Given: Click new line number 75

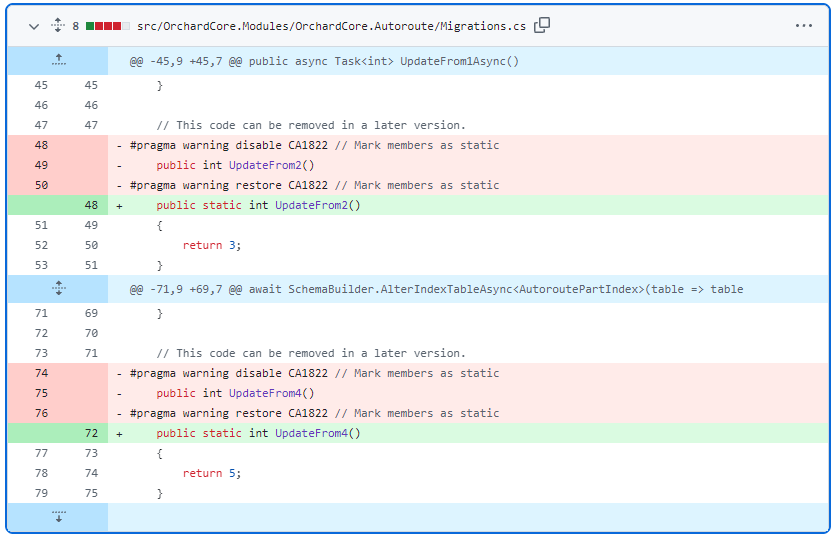Looking at the screenshot, I should click(x=91, y=493).
